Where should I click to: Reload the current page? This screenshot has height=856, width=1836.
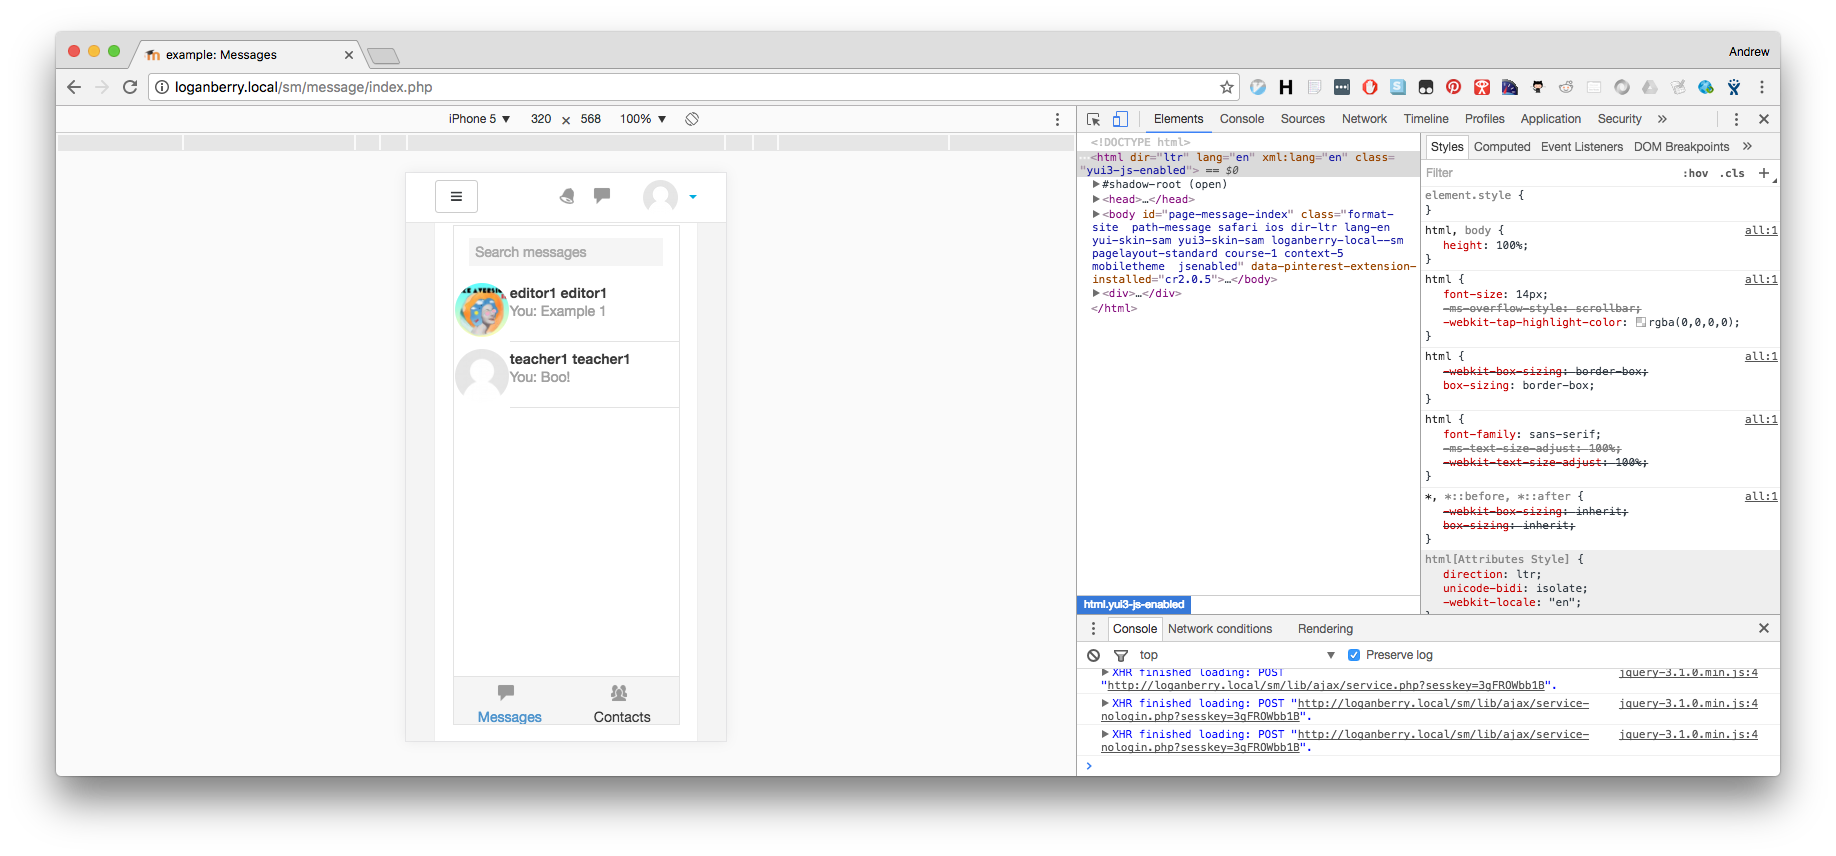[130, 87]
